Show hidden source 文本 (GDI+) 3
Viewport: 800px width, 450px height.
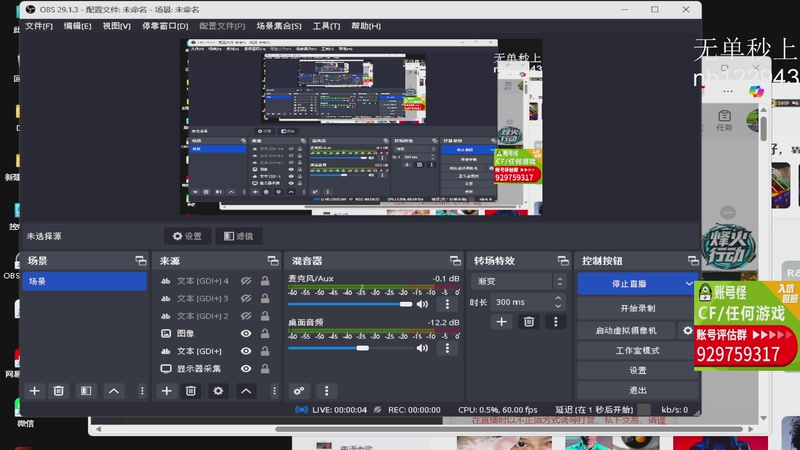point(246,298)
